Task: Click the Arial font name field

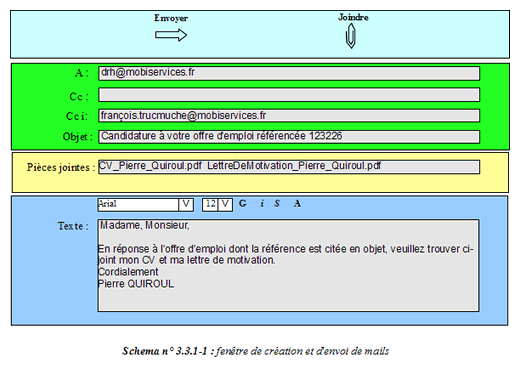Action: pyautogui.click(x=138, y=205)
